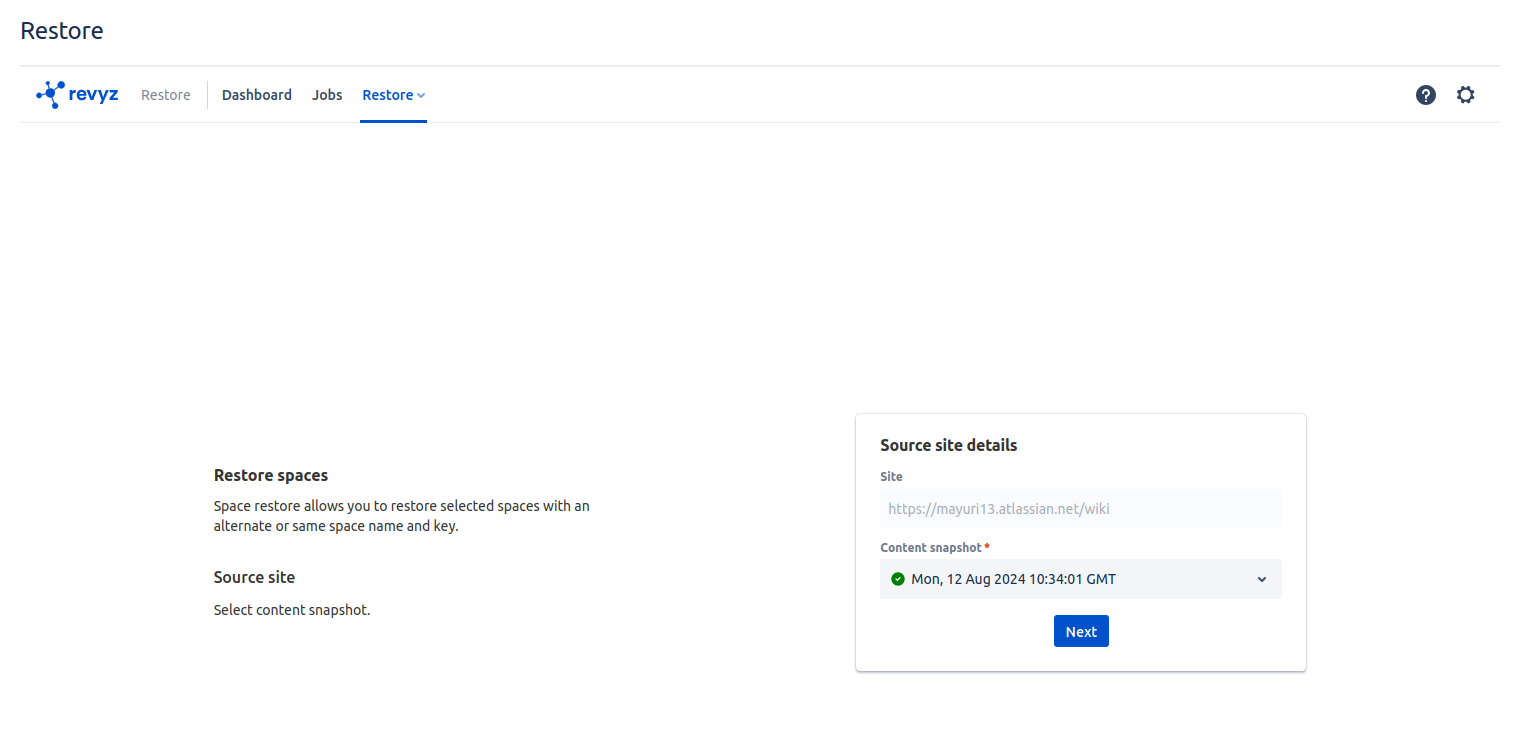Image resolution: width=1520 pixels, height=731 pixels.
Task: Click the grey Restore label beside logo
Action: 166,95
